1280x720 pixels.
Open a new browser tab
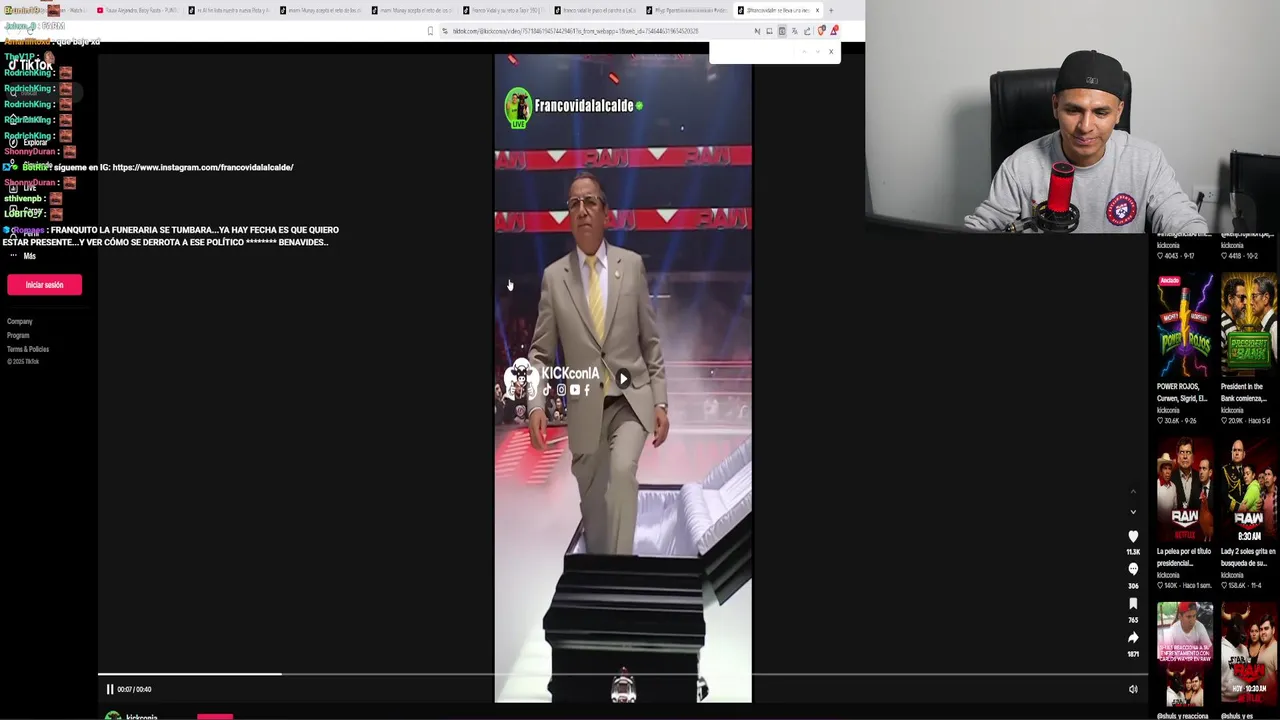click(x=830, y=10)
